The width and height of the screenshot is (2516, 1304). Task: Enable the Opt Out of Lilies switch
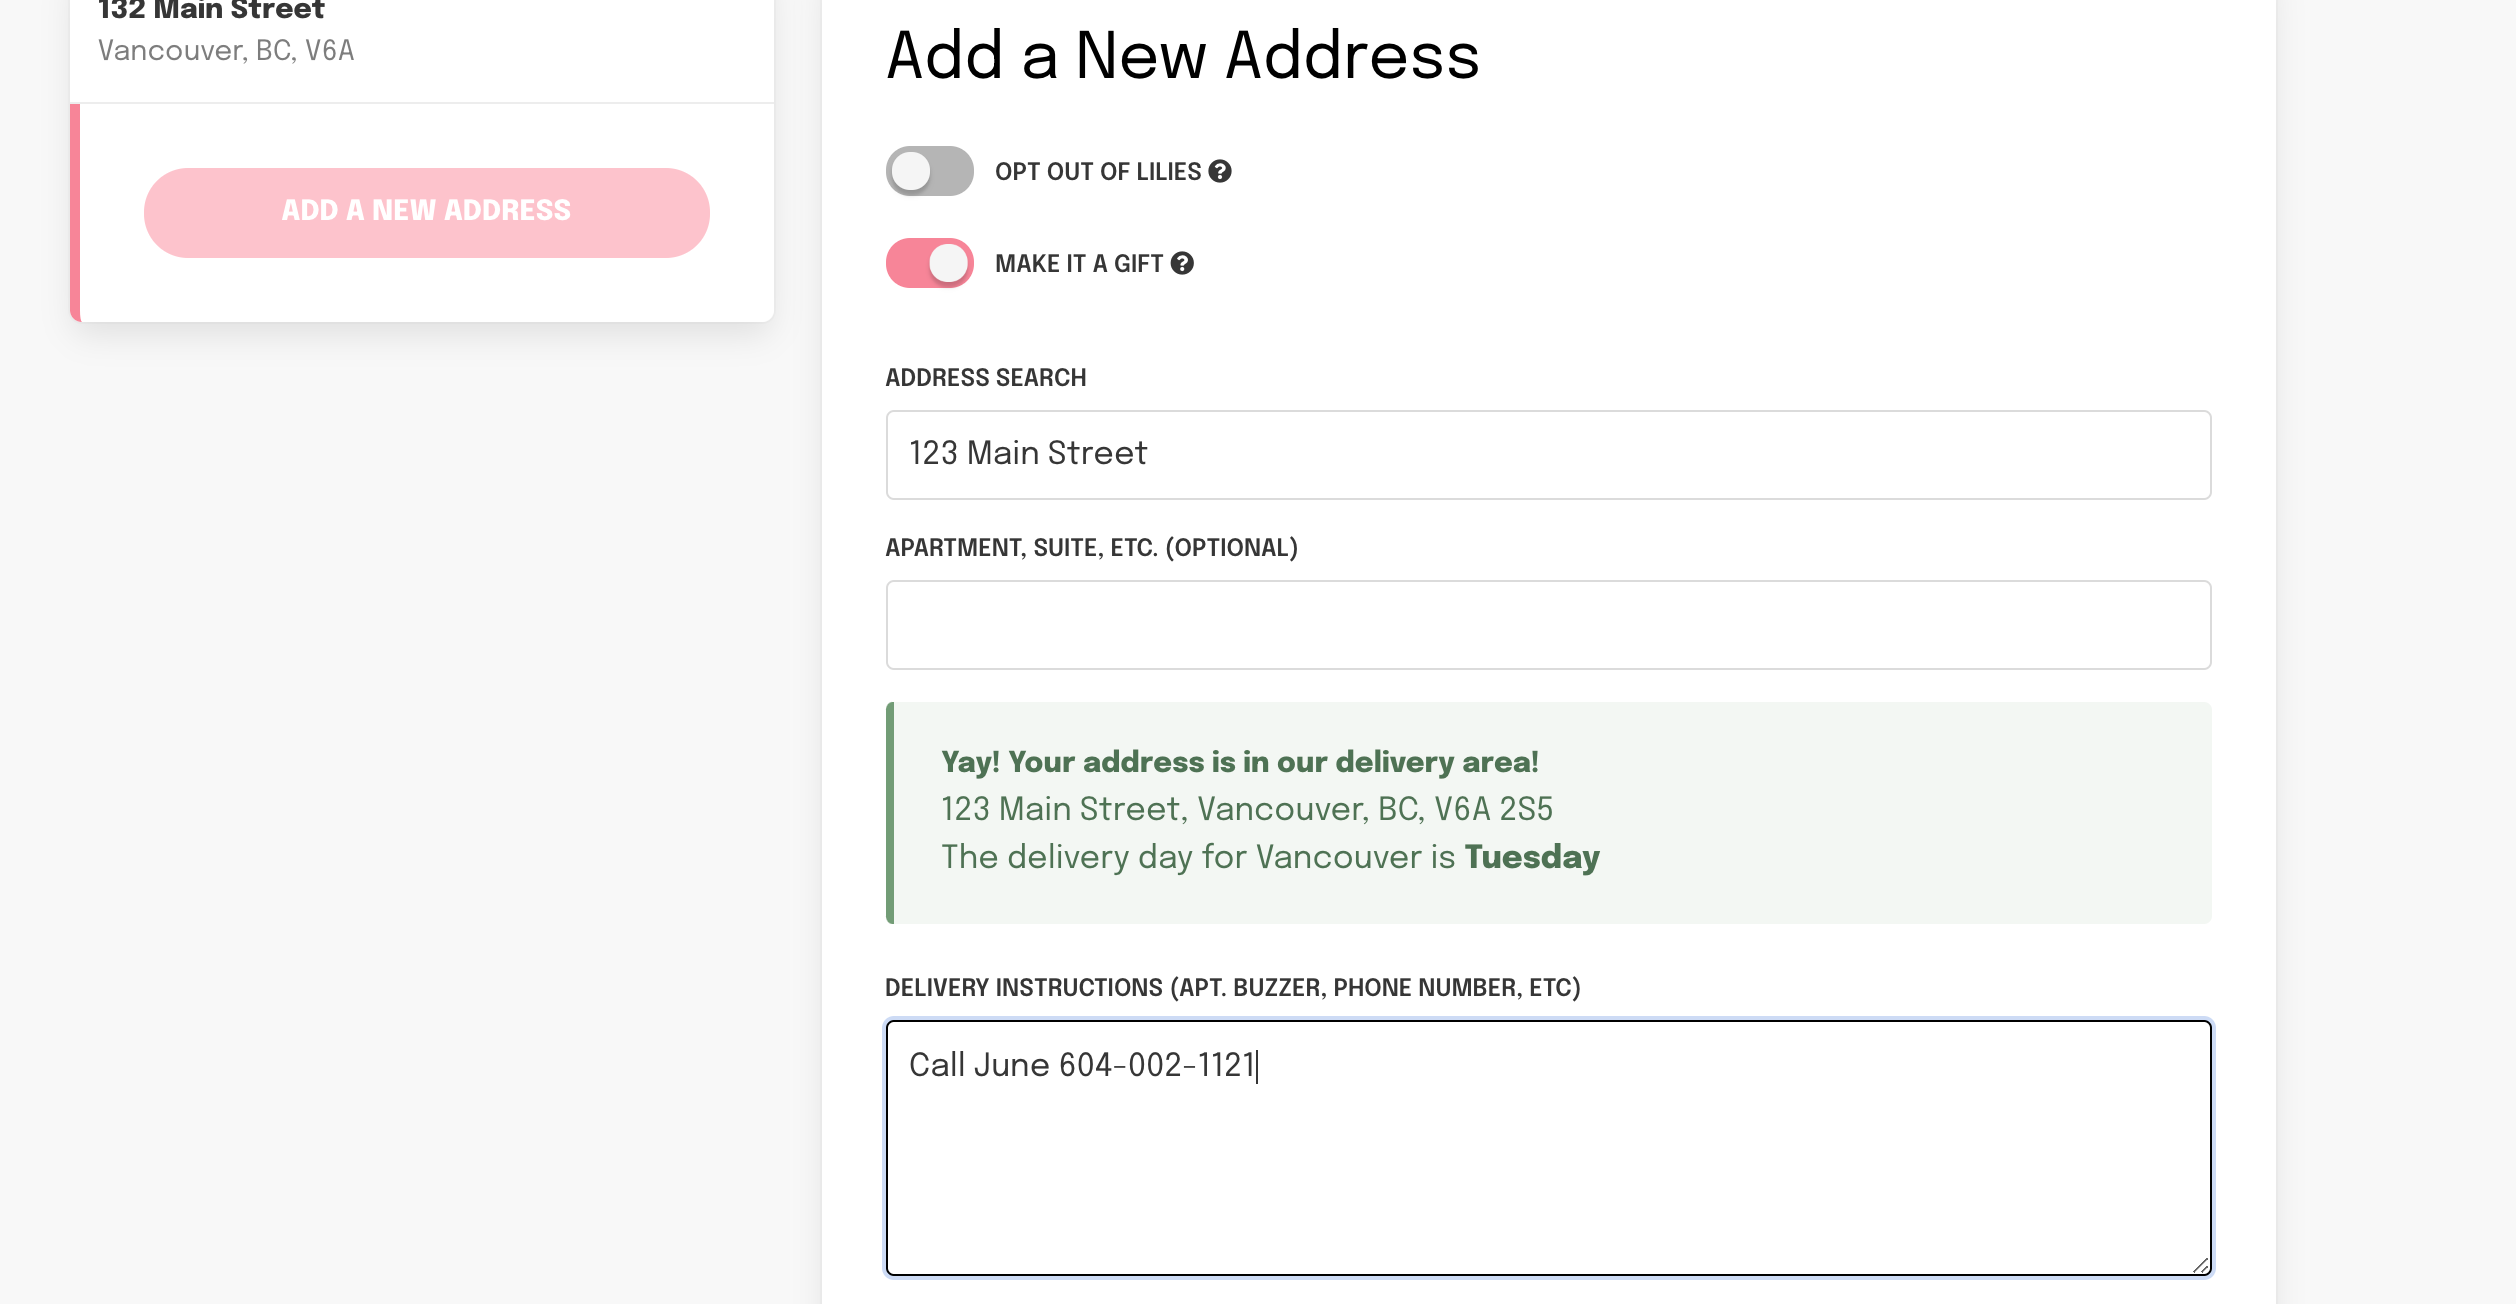(x=929, y=172)
